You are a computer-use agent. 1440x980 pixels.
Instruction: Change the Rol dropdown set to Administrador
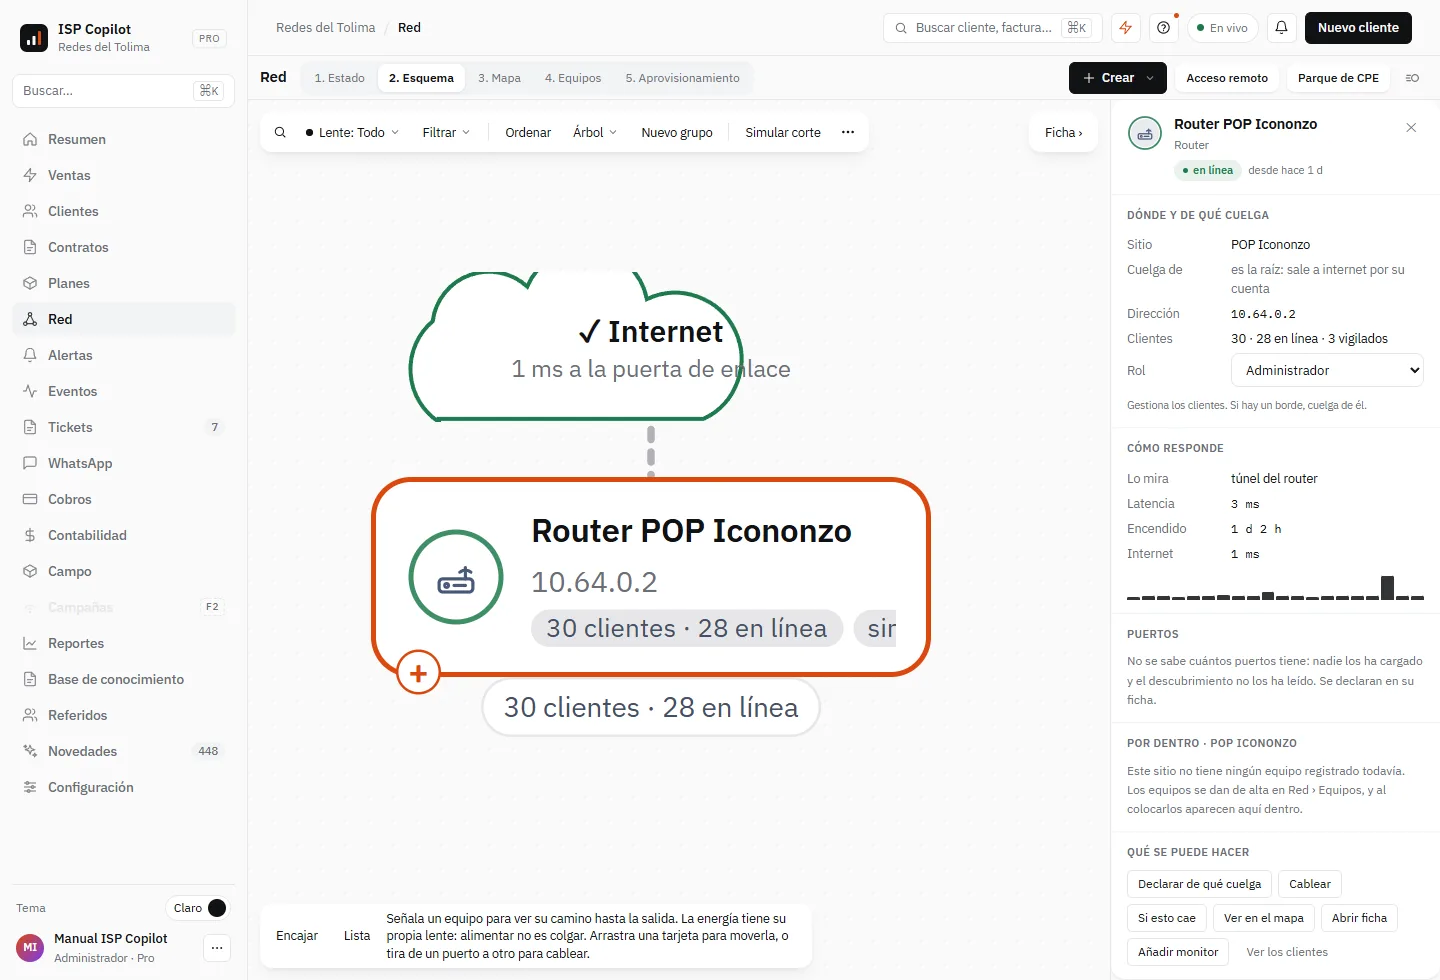pyautogui.click(x=1327, y=370)
